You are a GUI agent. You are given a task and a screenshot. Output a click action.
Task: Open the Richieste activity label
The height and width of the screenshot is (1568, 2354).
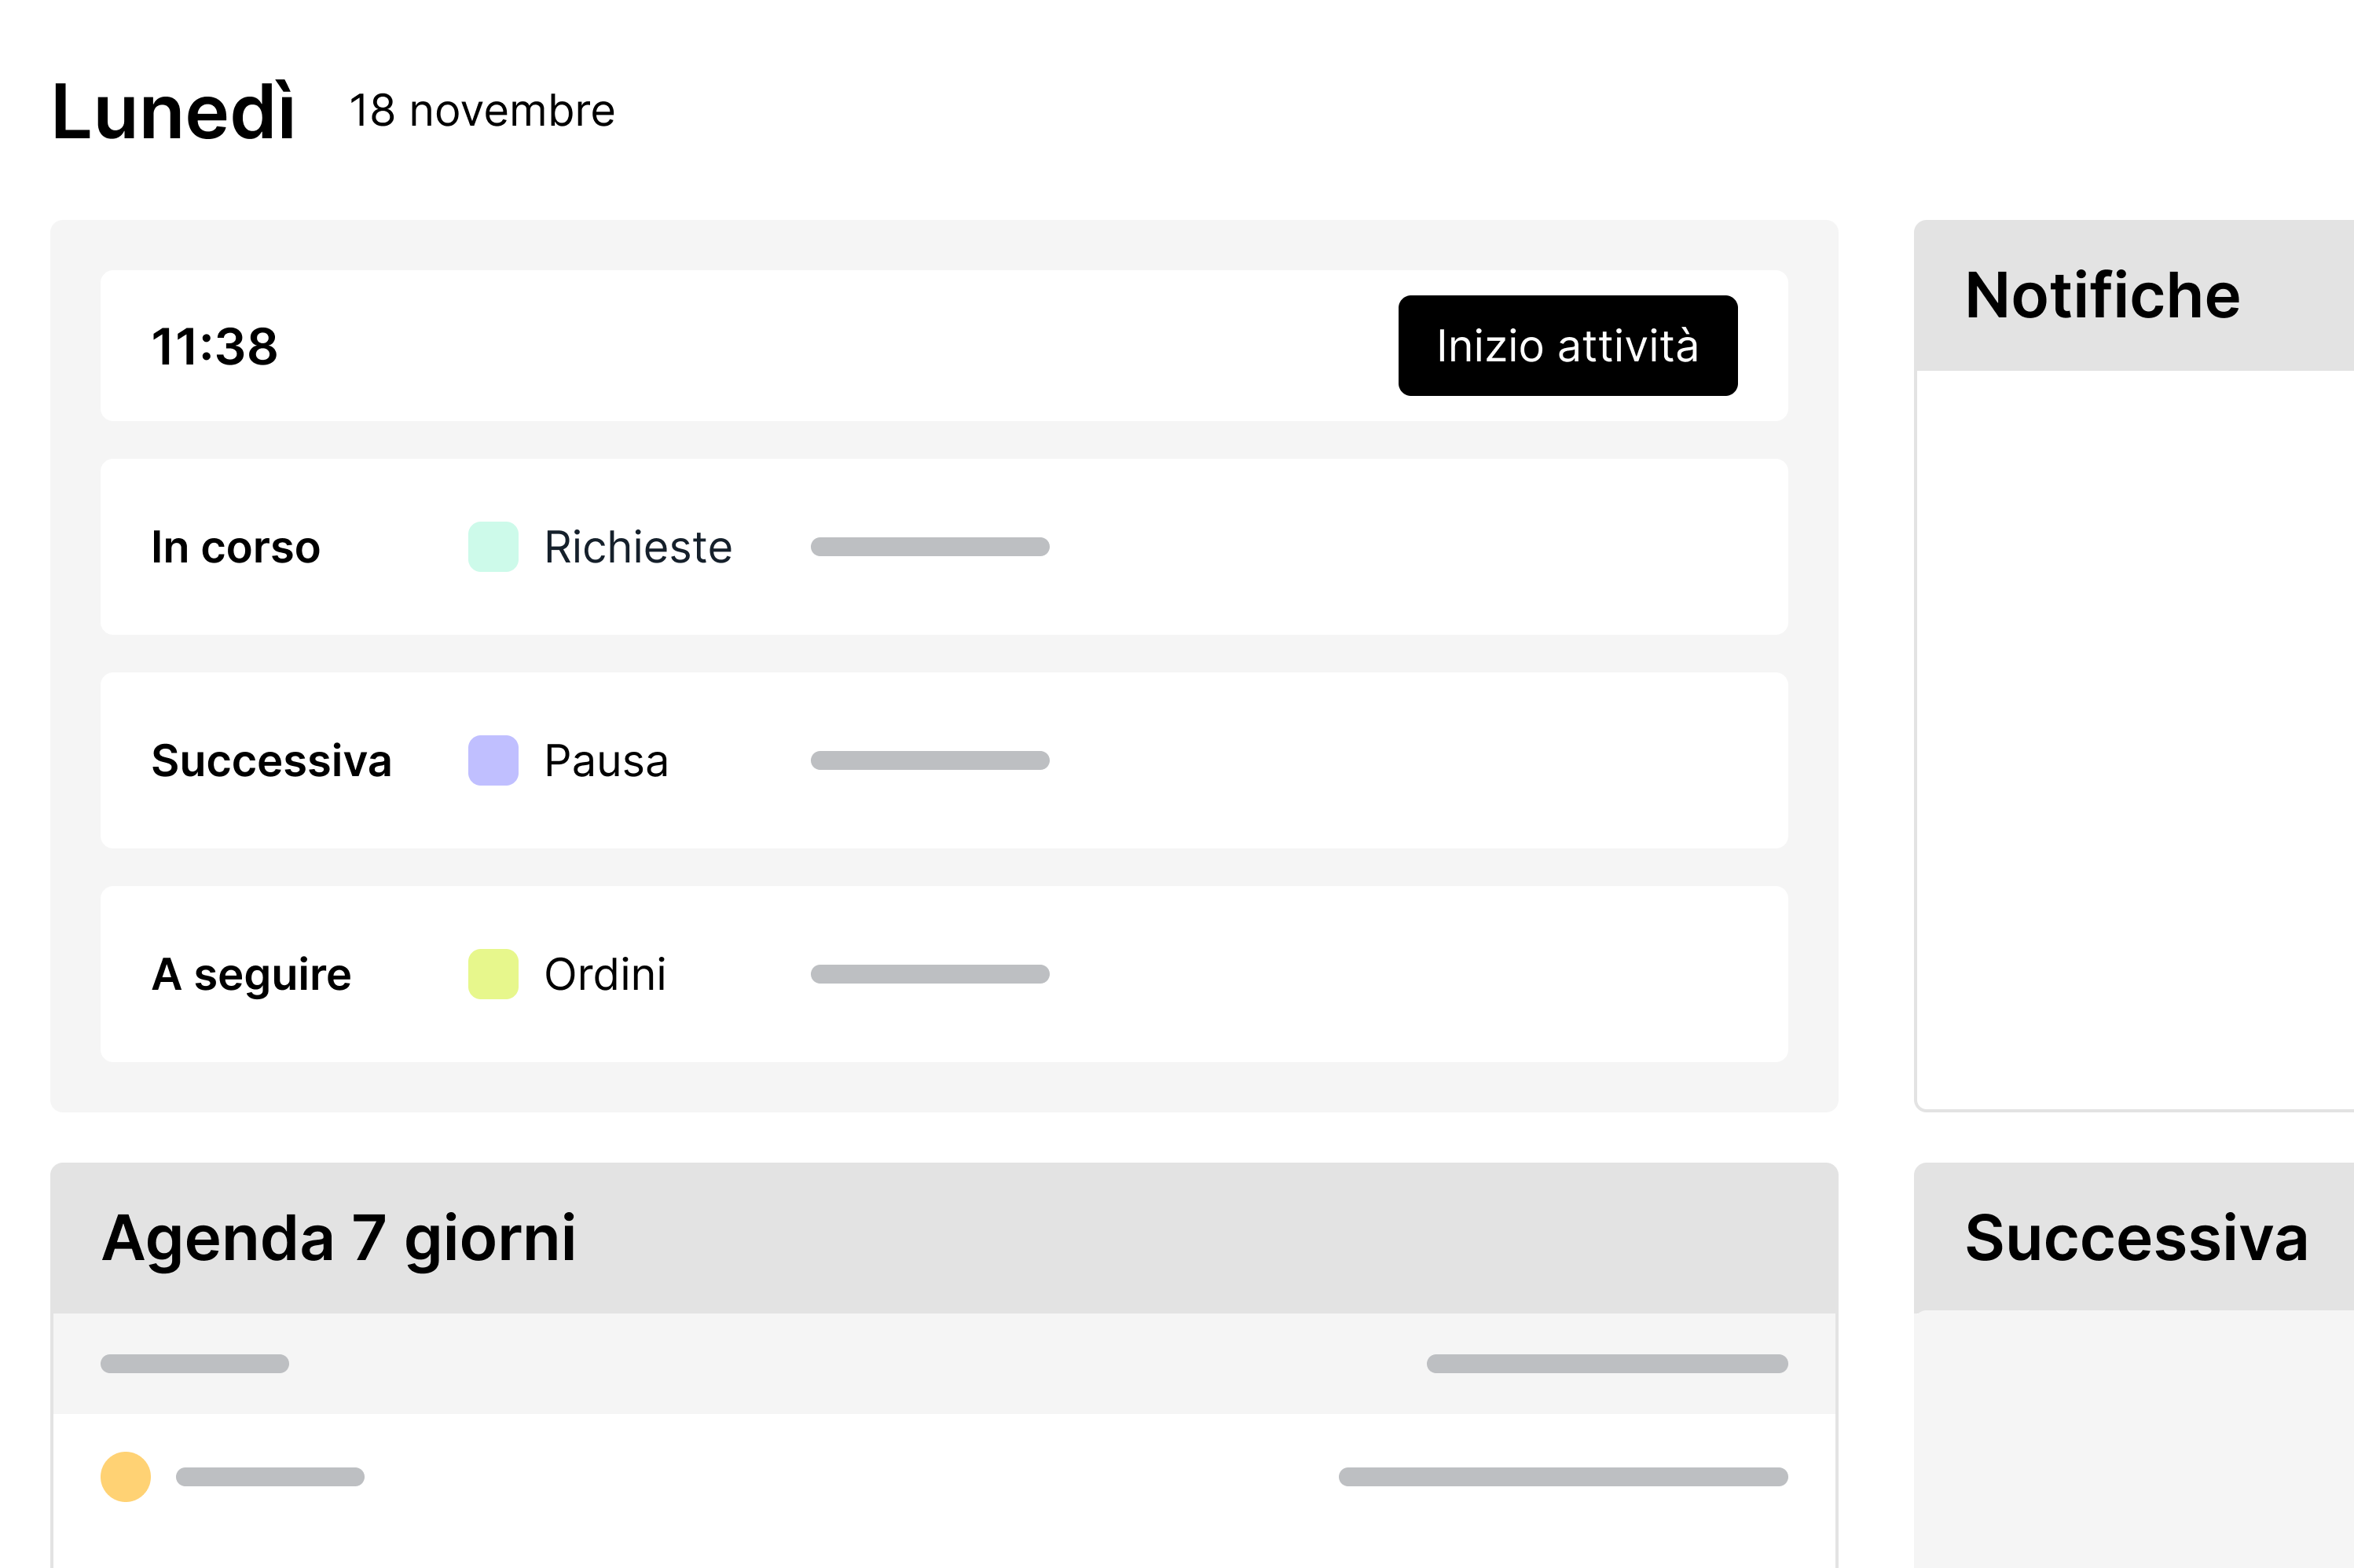point(638,547)
